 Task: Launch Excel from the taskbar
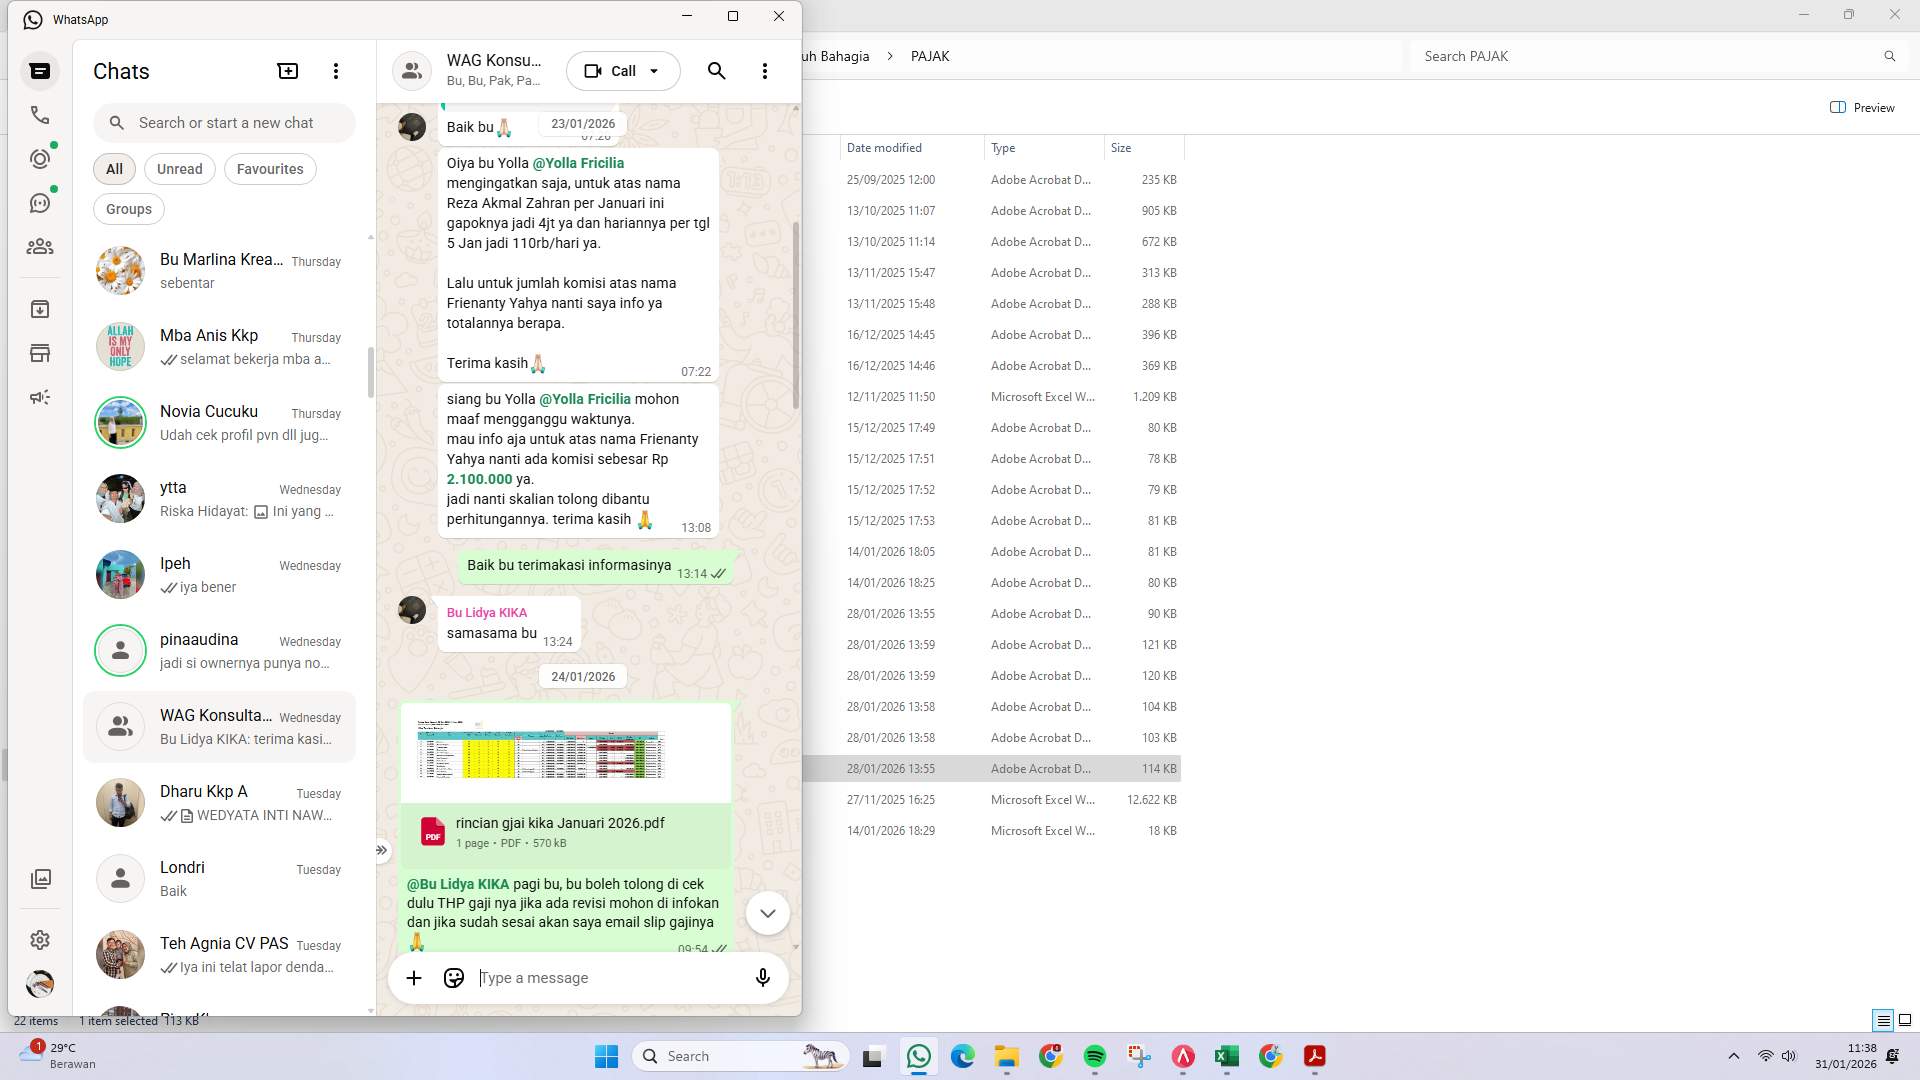click(x=1227, y=1055)
